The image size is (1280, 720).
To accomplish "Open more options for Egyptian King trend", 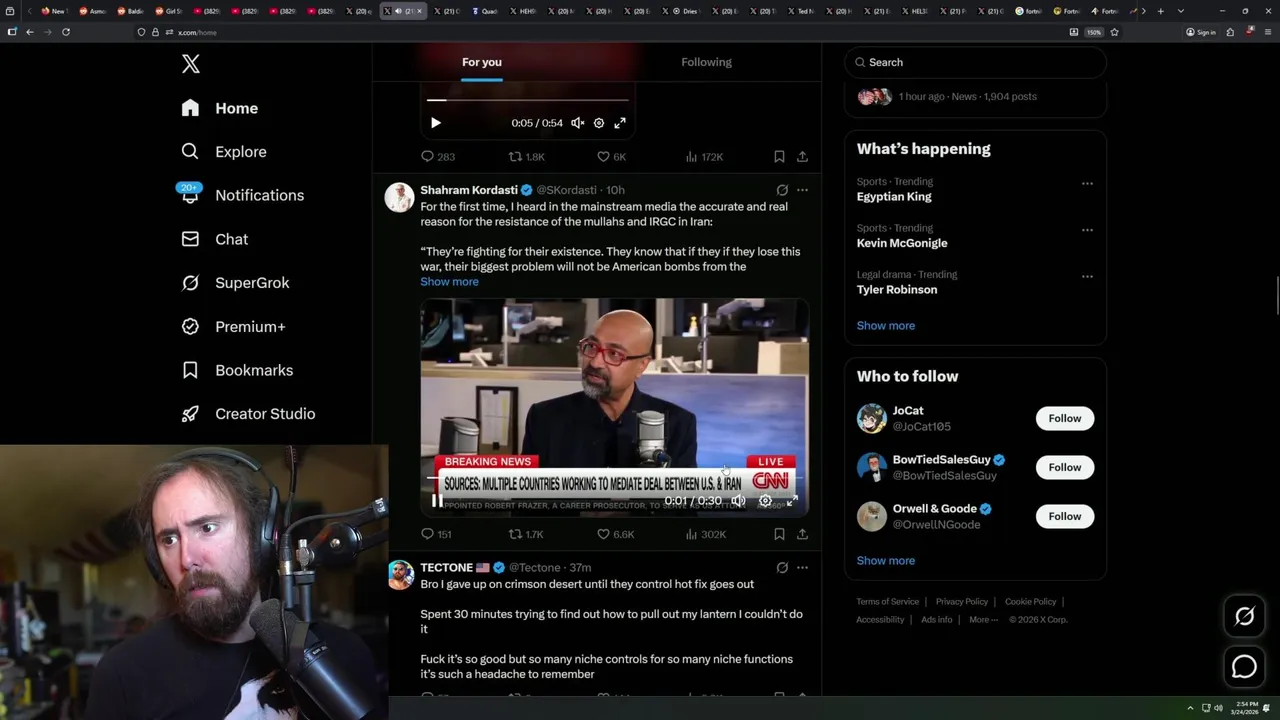I will [1087, 184].
